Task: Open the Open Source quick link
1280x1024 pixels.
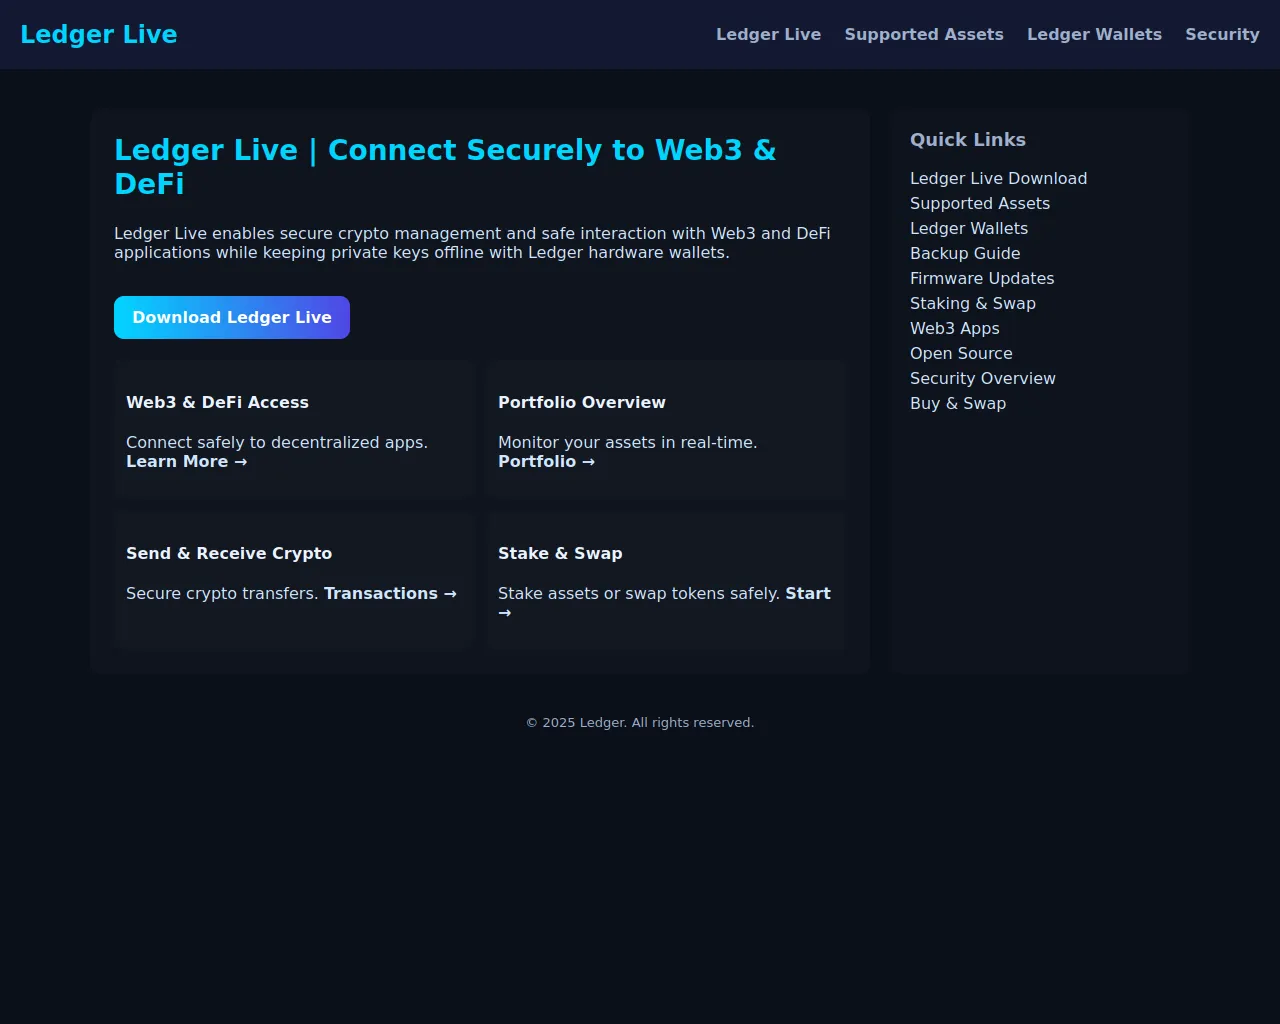Action: [961, 353]
